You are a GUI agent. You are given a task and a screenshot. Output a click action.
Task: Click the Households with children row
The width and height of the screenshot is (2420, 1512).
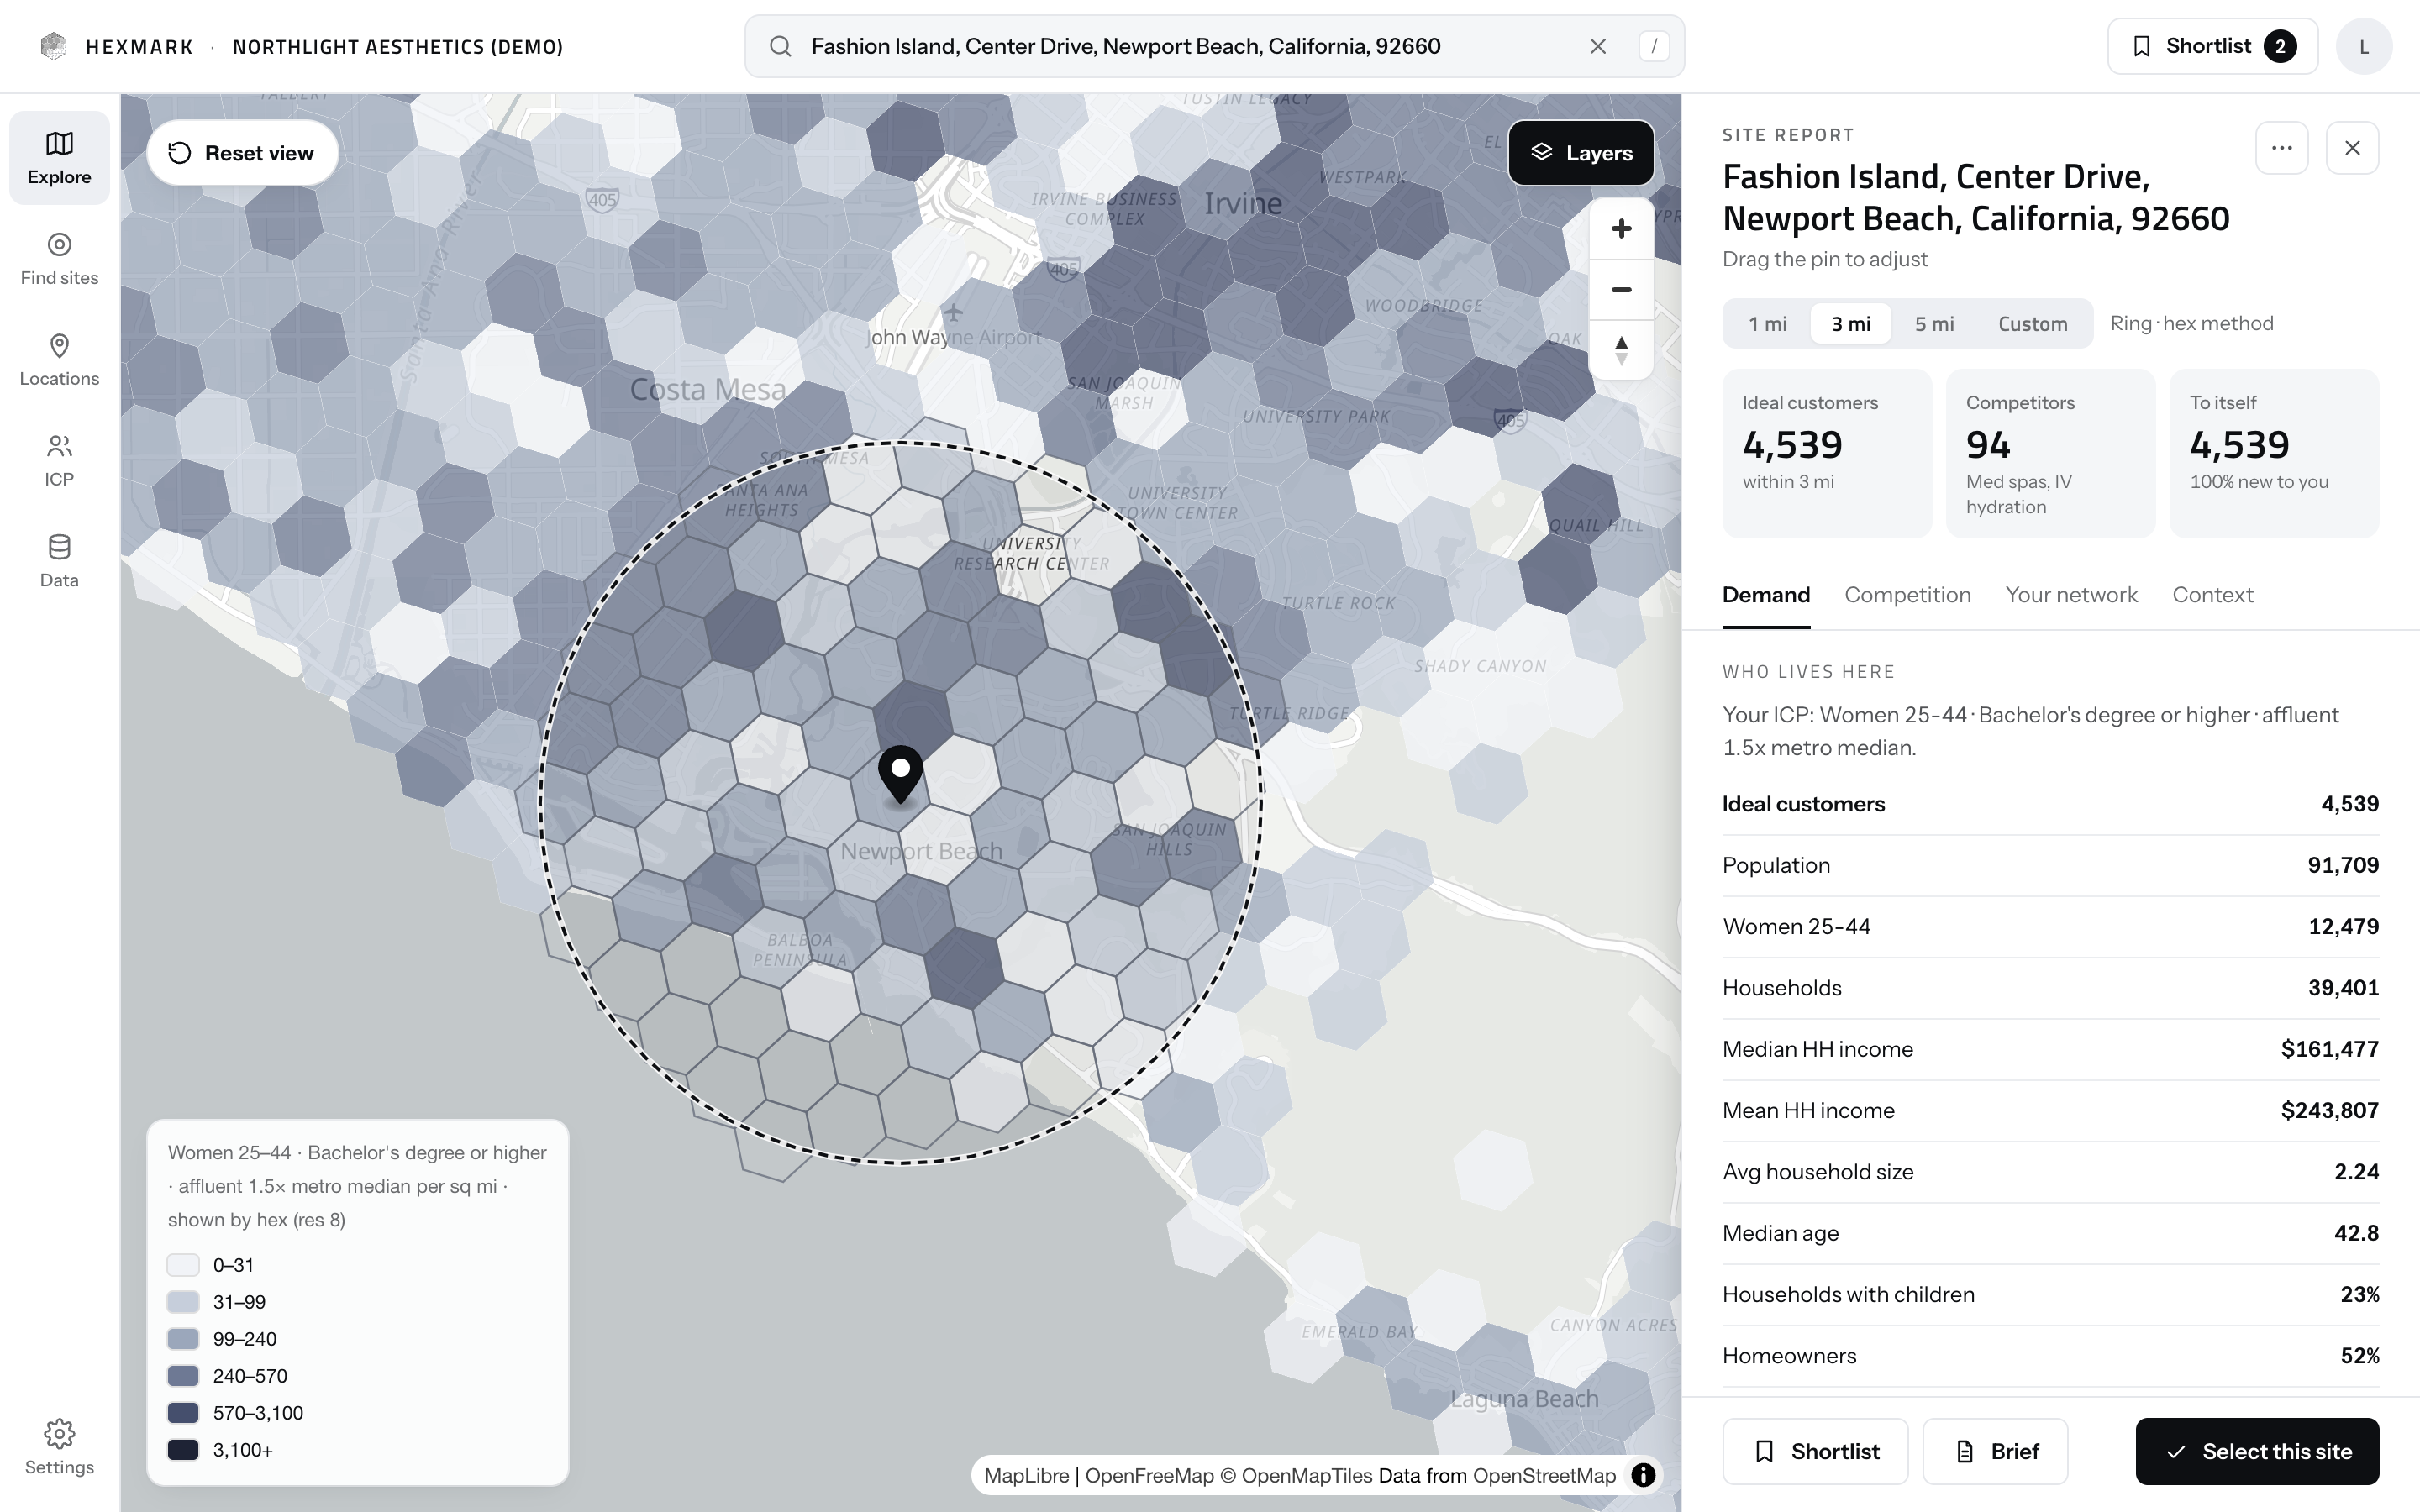click(x=2050, y=1295)
